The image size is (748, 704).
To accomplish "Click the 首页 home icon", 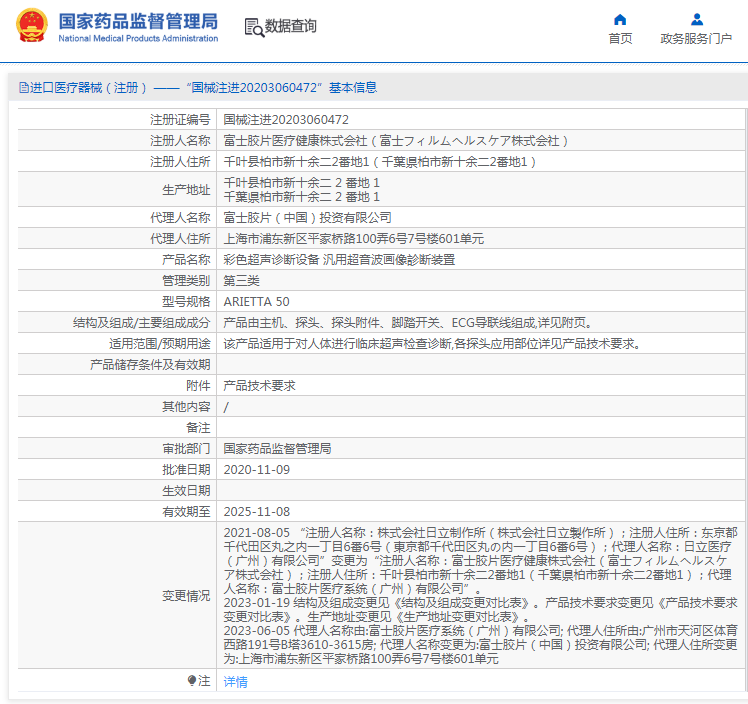I will point(620,20).
